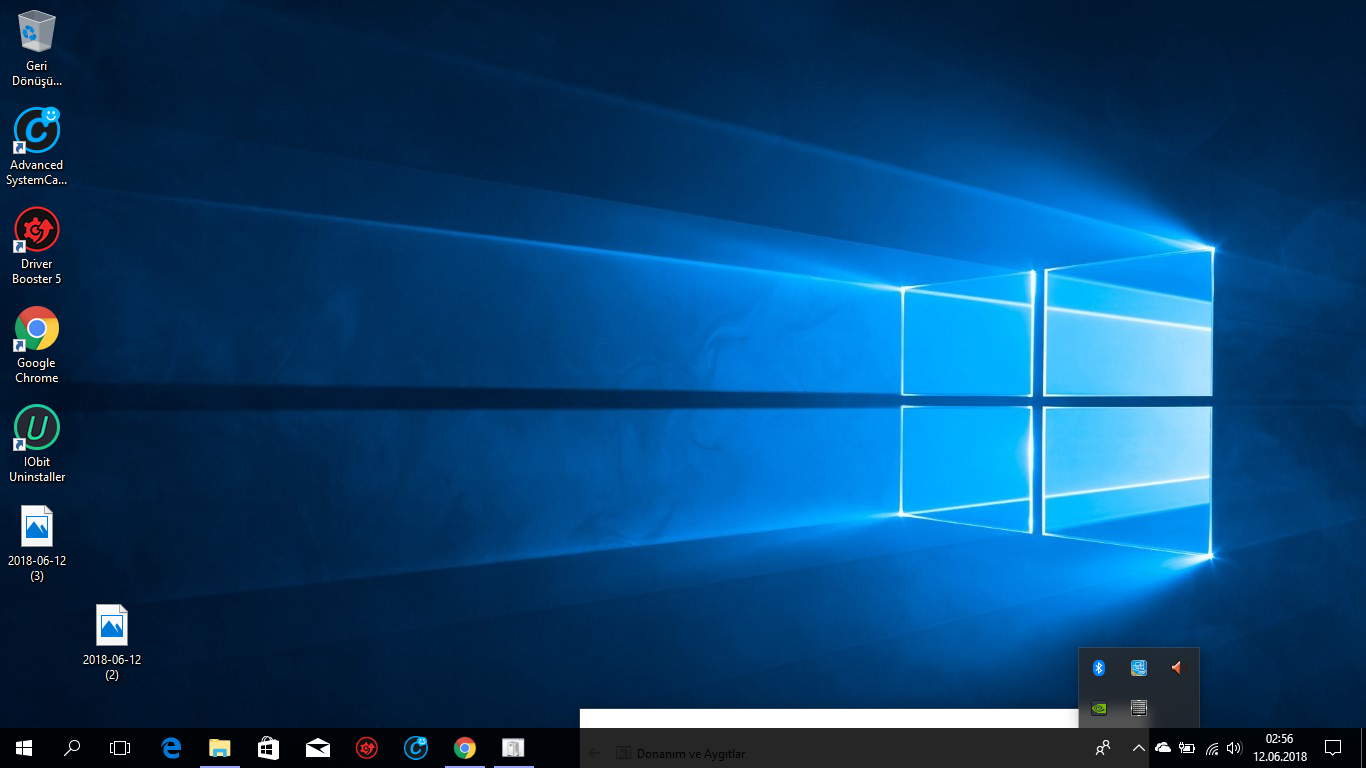This screenshot has height=768, width=1366.
Task: Select the image file 2018-06-12 (3)
Action: 37,543
